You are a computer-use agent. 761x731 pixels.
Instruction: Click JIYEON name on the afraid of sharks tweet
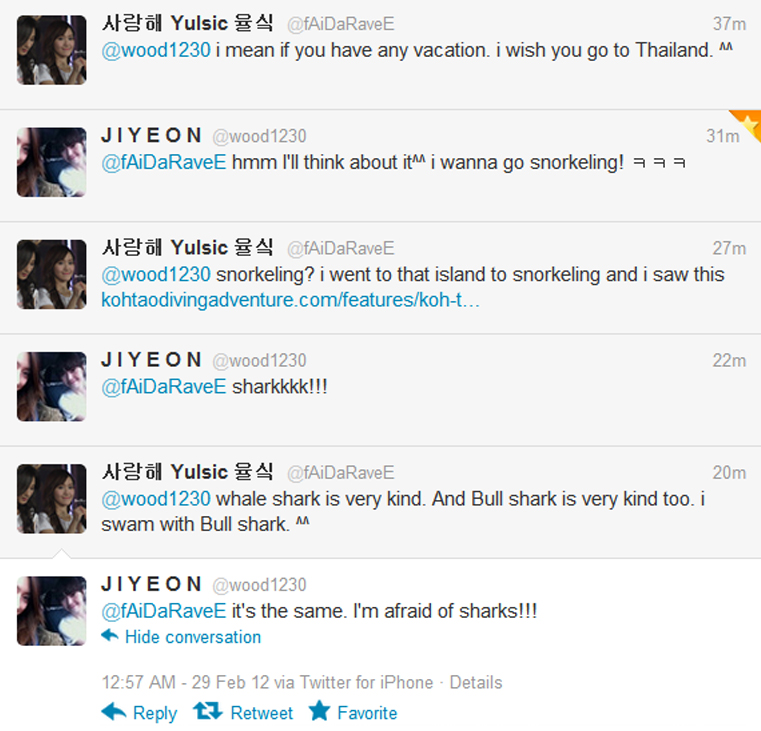(151, 584)
